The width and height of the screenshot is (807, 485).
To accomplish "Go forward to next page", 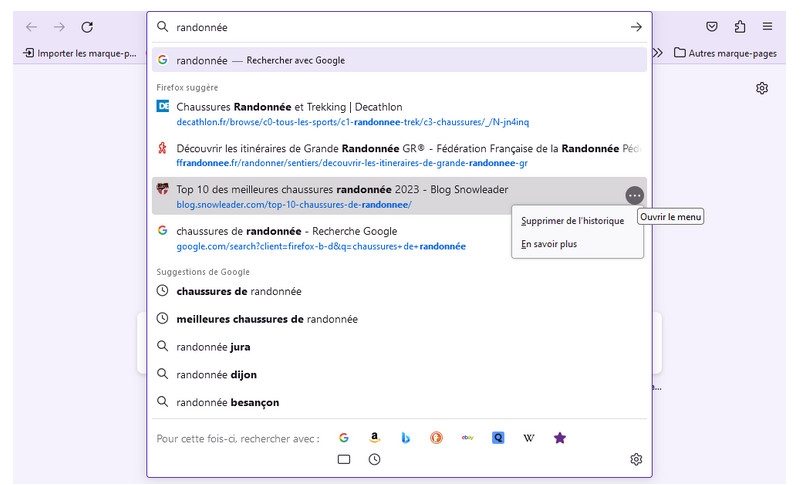I will point(60,27).
